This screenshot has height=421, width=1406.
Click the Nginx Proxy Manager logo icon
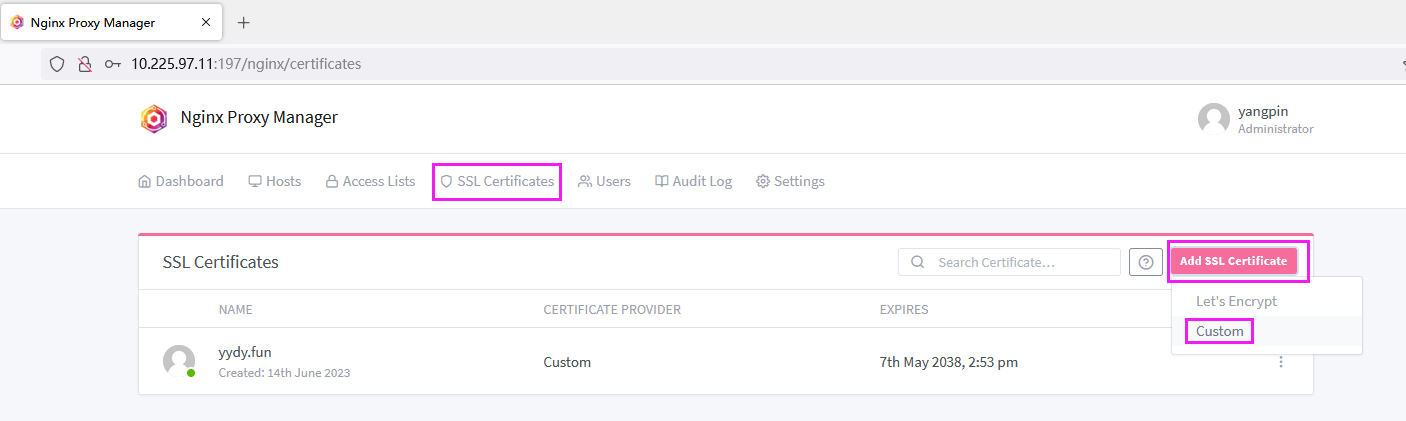coord(154,119)
